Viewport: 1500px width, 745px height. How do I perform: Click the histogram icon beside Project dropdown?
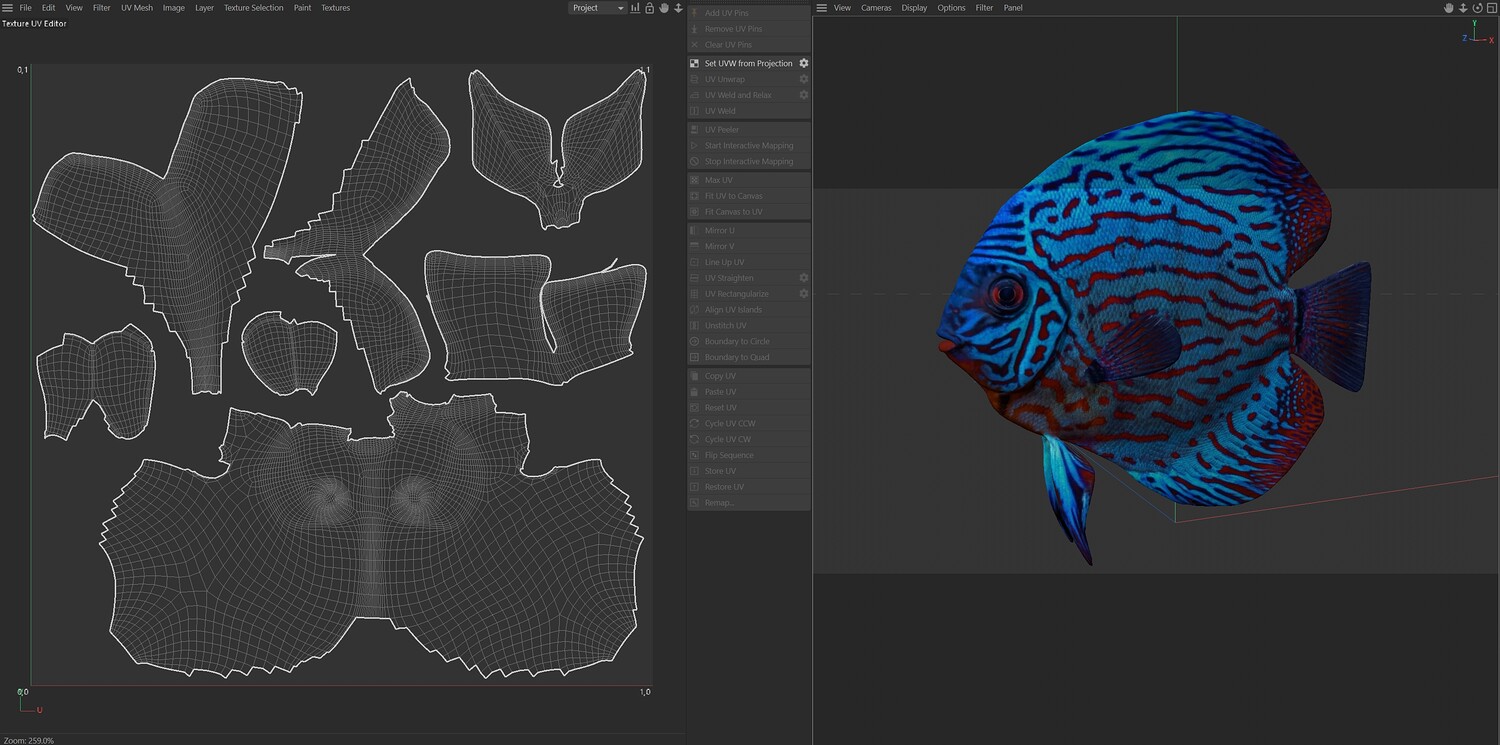(x=635, y=8)
